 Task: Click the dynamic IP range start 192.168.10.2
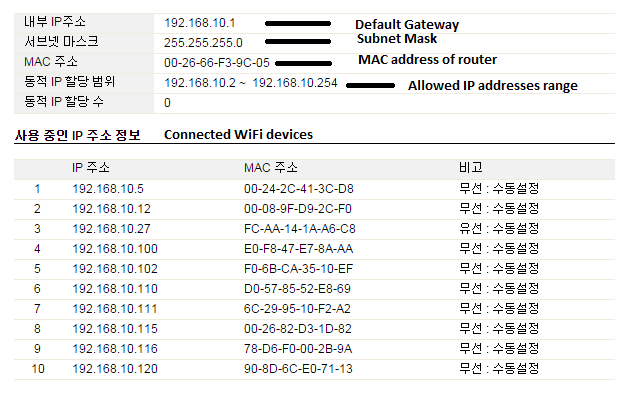point(200,83)
